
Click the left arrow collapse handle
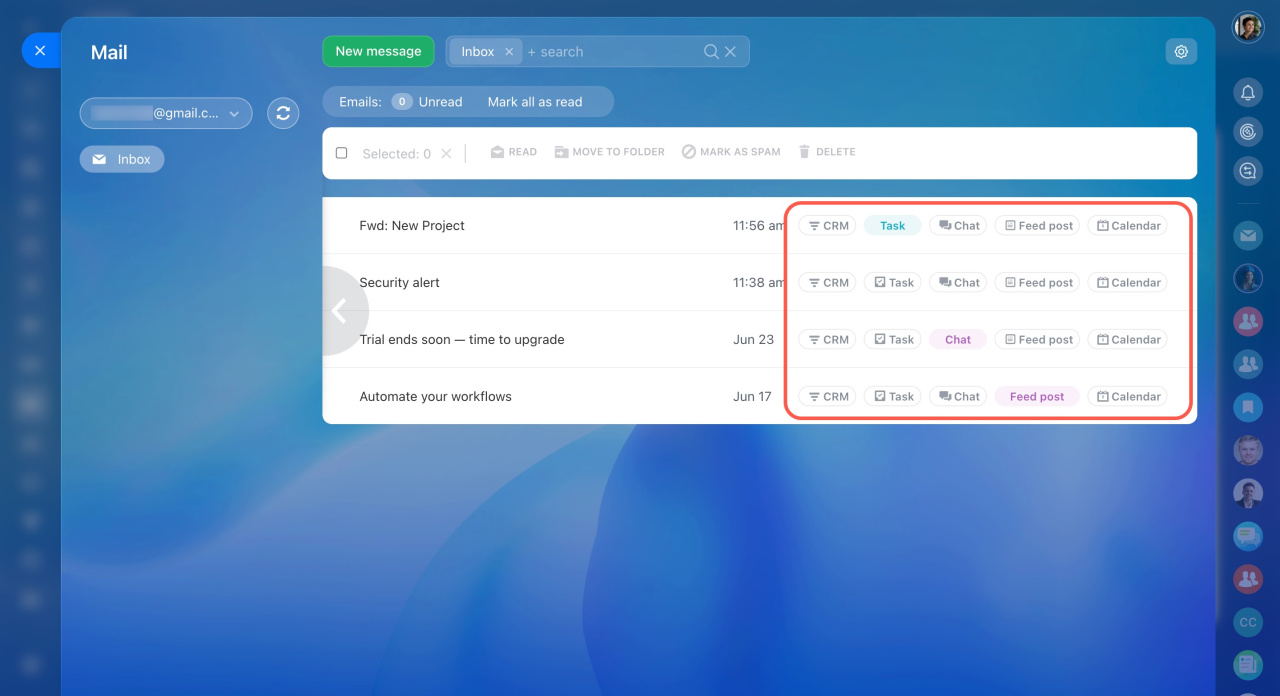(x=339, y=311)
